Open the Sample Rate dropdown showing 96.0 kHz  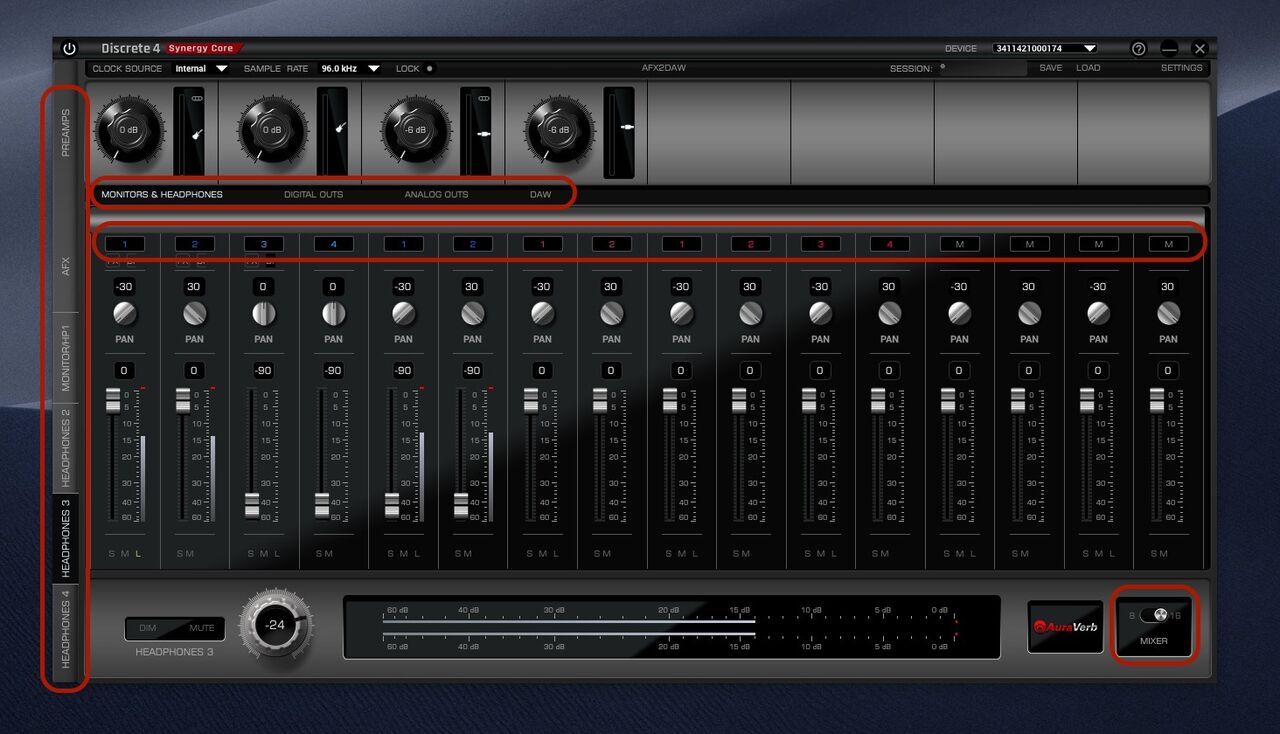[x=349, y=69]
